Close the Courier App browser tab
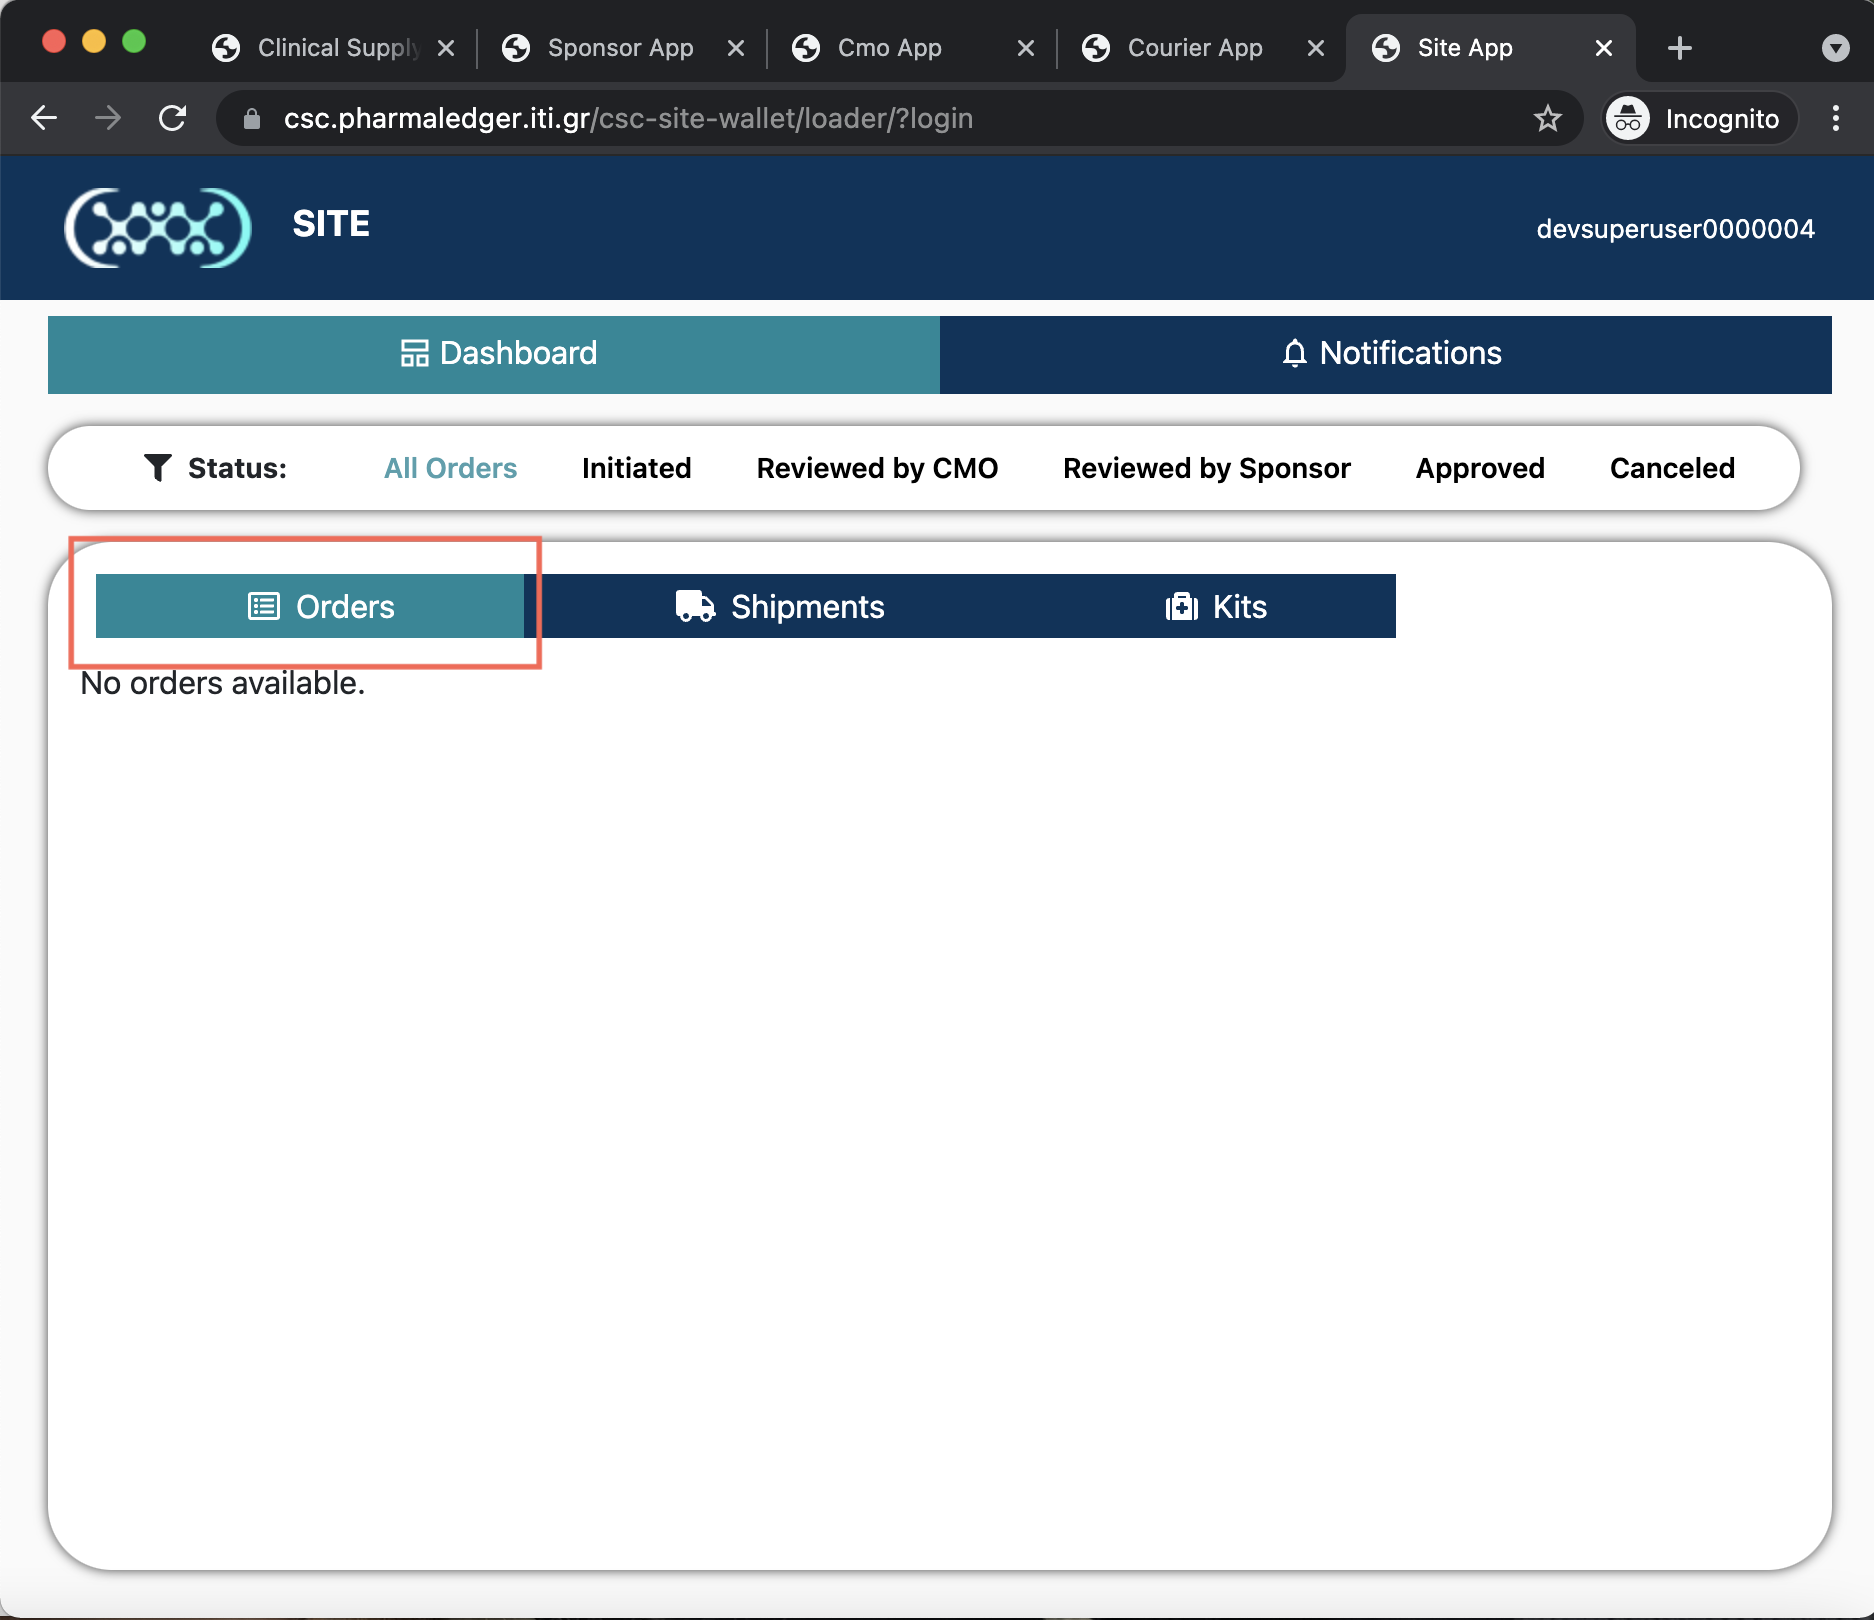The width and height of the screenshot is (1874, 1620). [x=1316, y=48]
